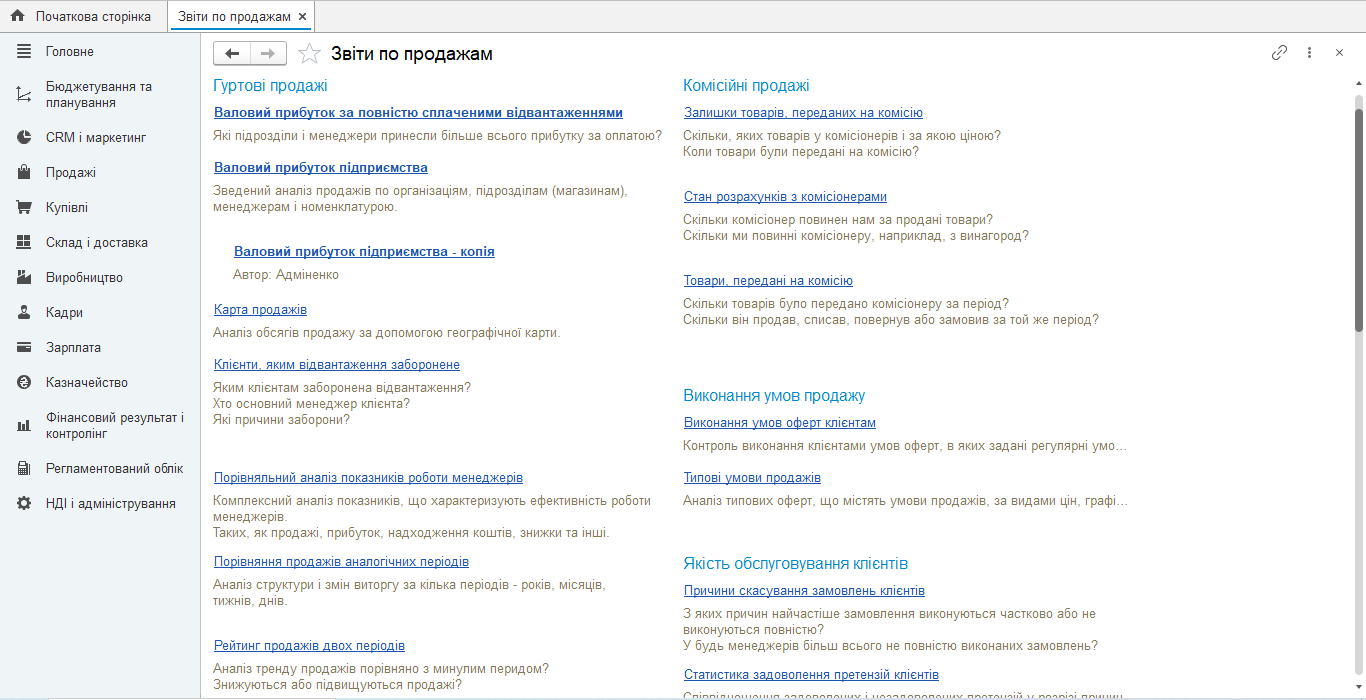The image size is (1366, 700).
Task: Open Залишки товарів, переданих на комісію
Action: (803, 113)
